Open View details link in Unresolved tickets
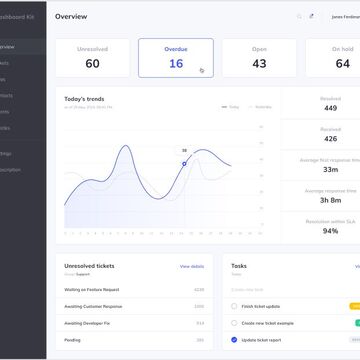 pos(192,266)
